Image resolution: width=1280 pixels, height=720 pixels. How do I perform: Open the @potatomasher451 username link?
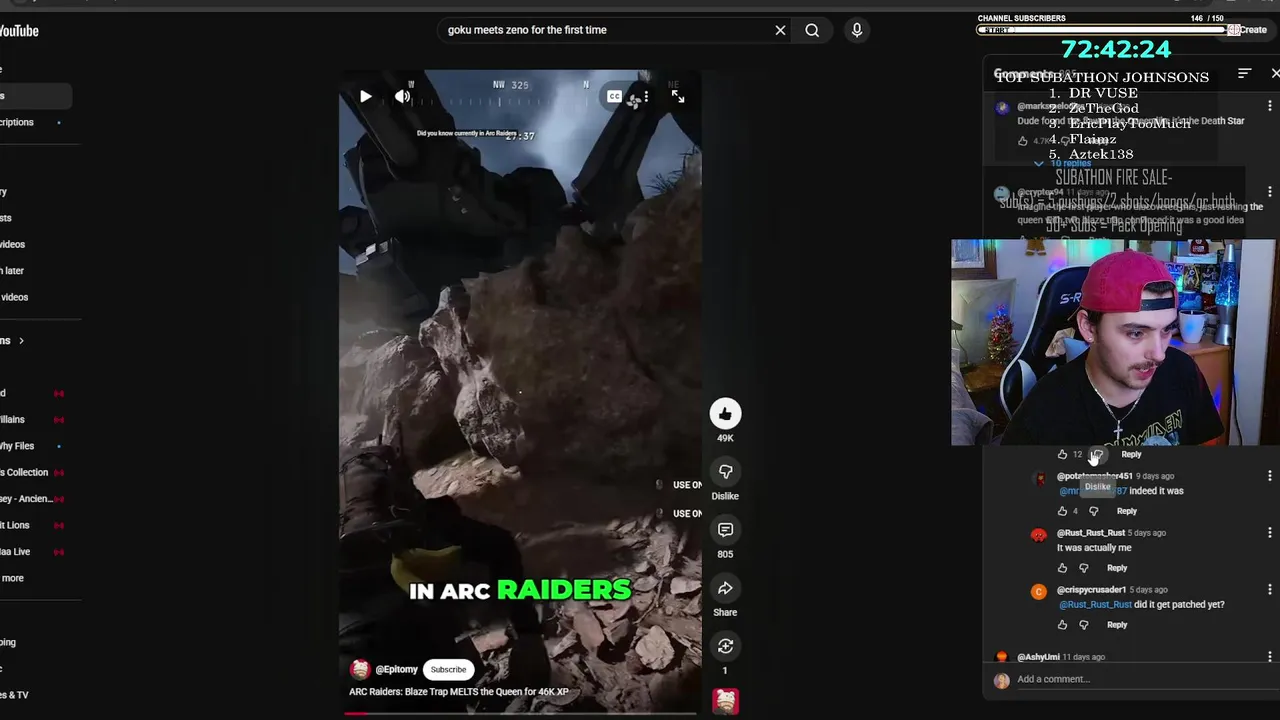(1094, 476)
